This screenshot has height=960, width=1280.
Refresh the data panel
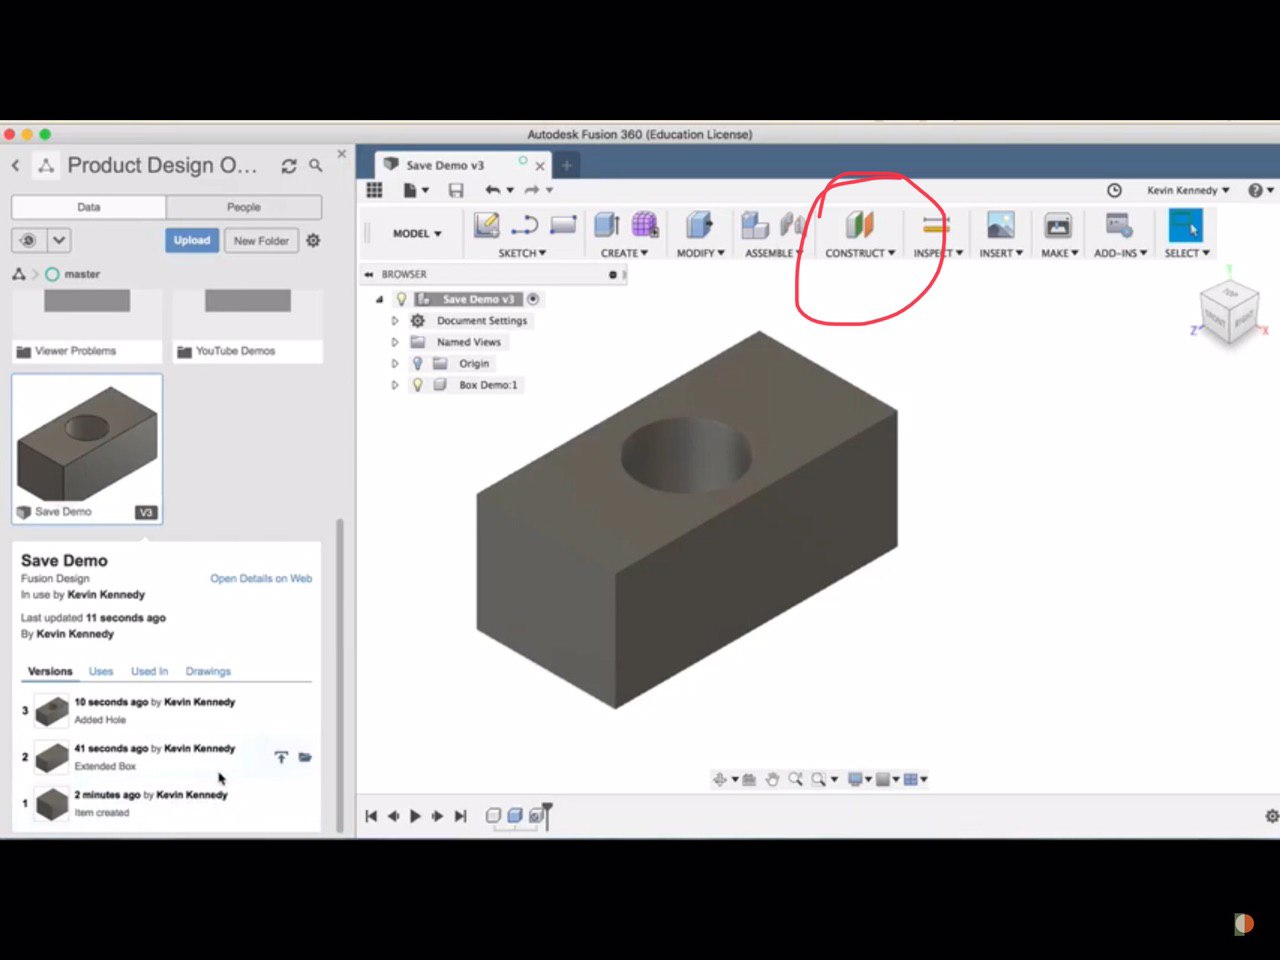[289, 166]
